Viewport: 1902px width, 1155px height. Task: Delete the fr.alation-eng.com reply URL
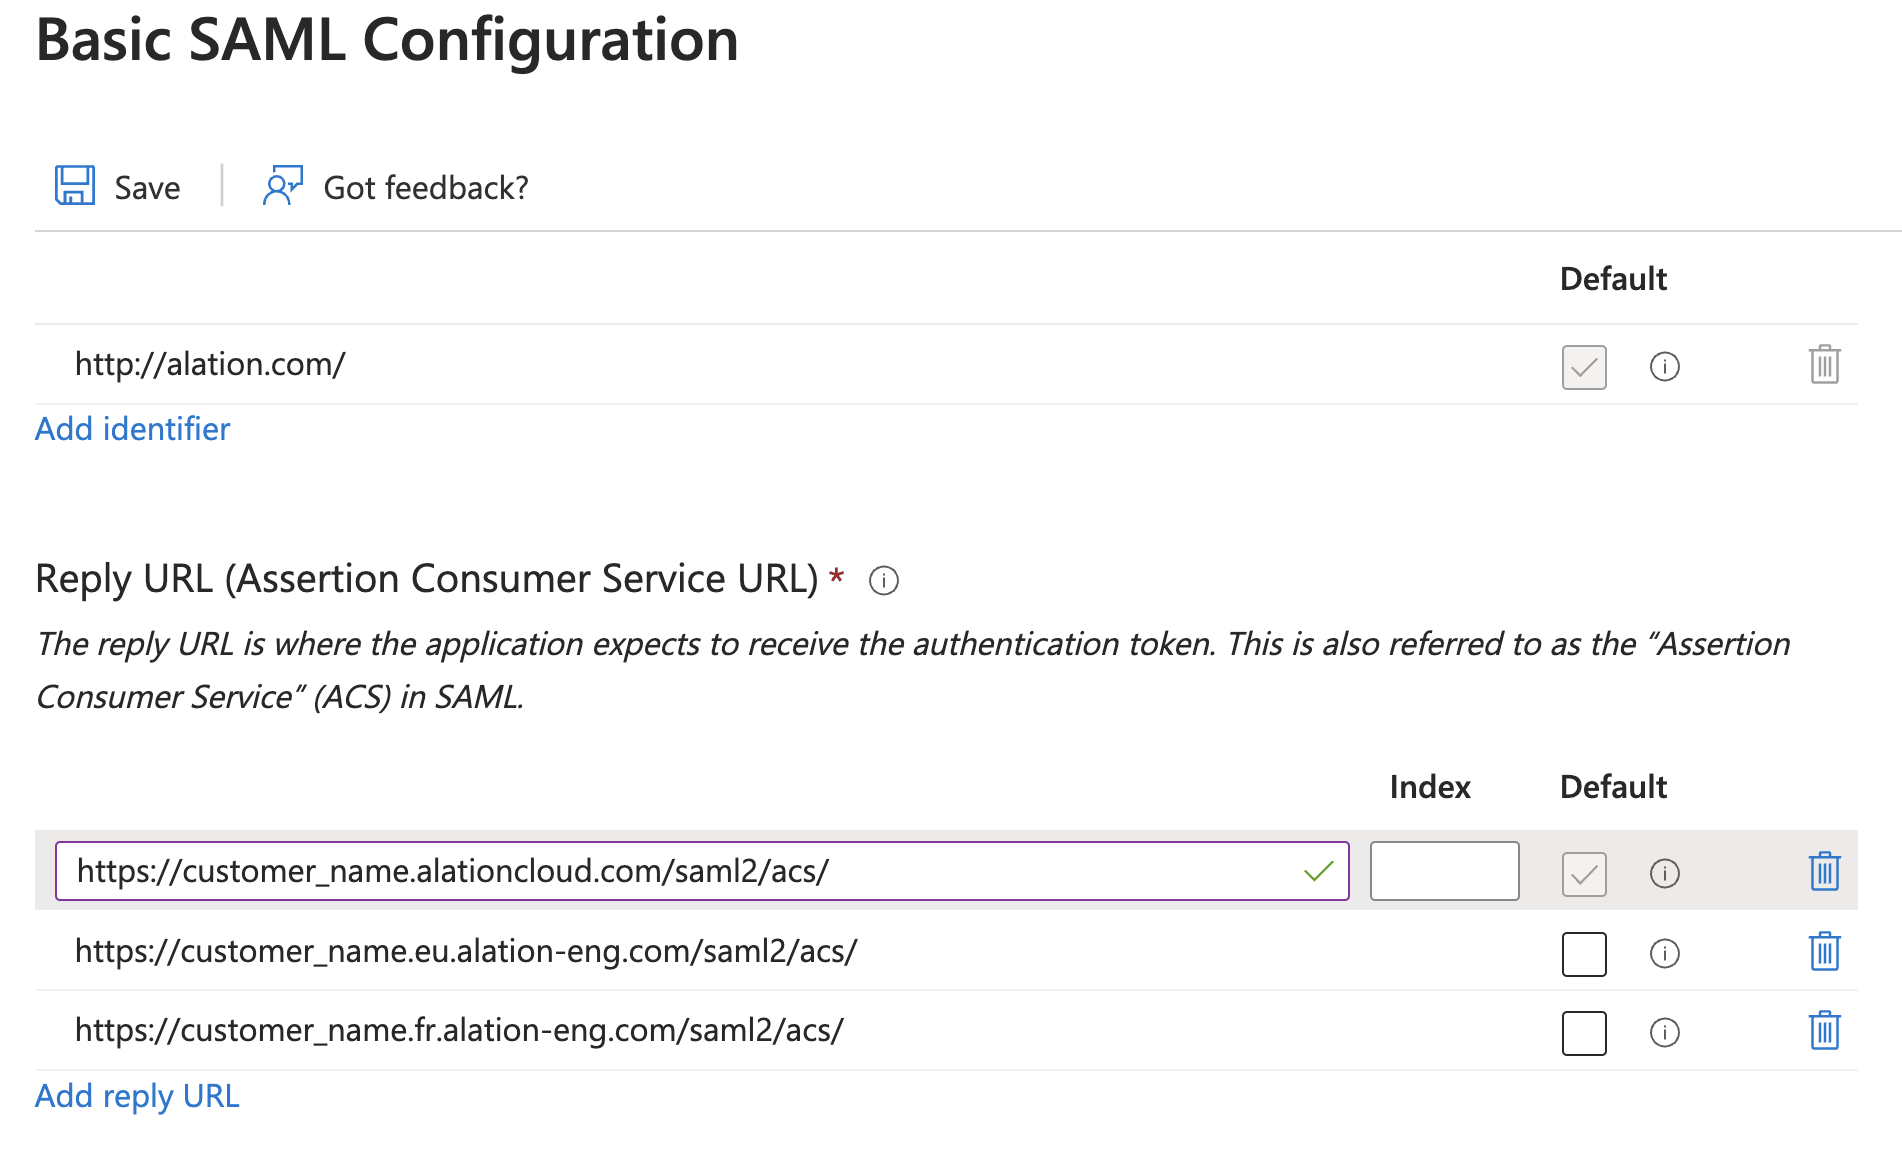tap(1824, 1030)
